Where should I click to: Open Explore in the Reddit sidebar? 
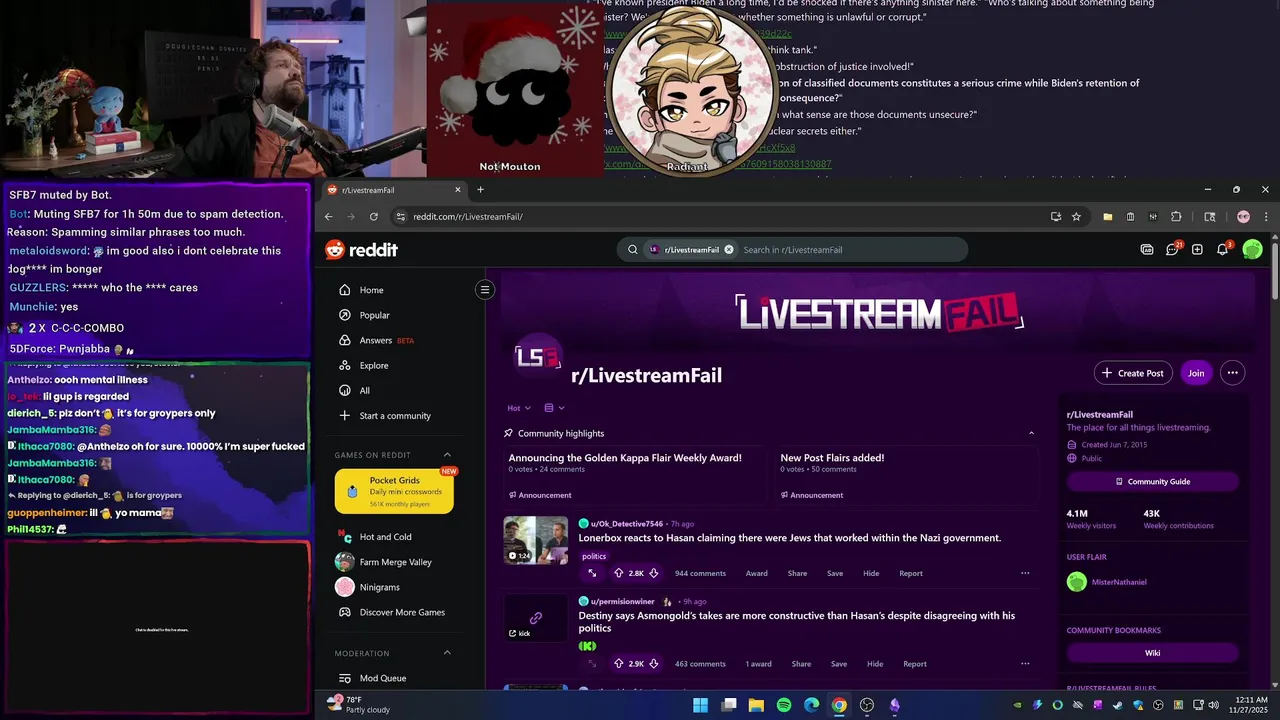tap(398, 365)
